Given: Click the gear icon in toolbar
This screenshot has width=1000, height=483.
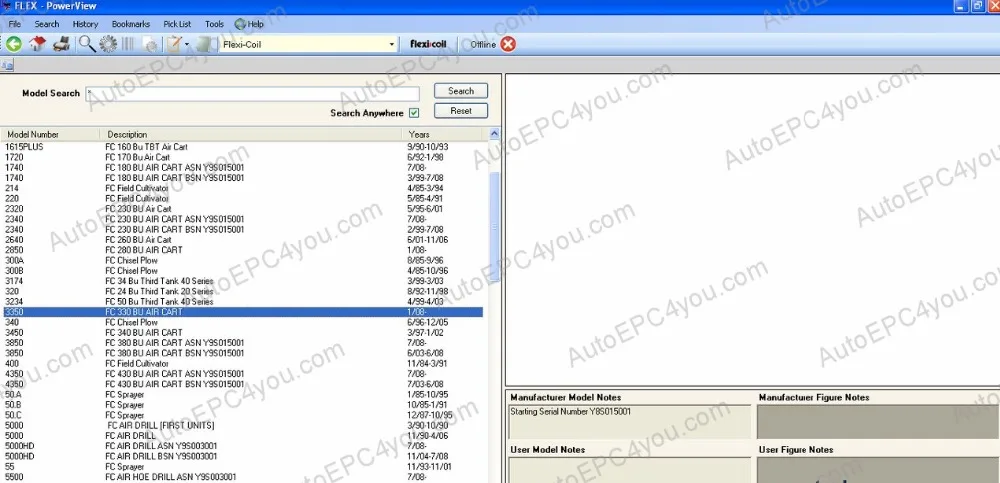Looking at the screenshot, I should click(x=108, y=44).
